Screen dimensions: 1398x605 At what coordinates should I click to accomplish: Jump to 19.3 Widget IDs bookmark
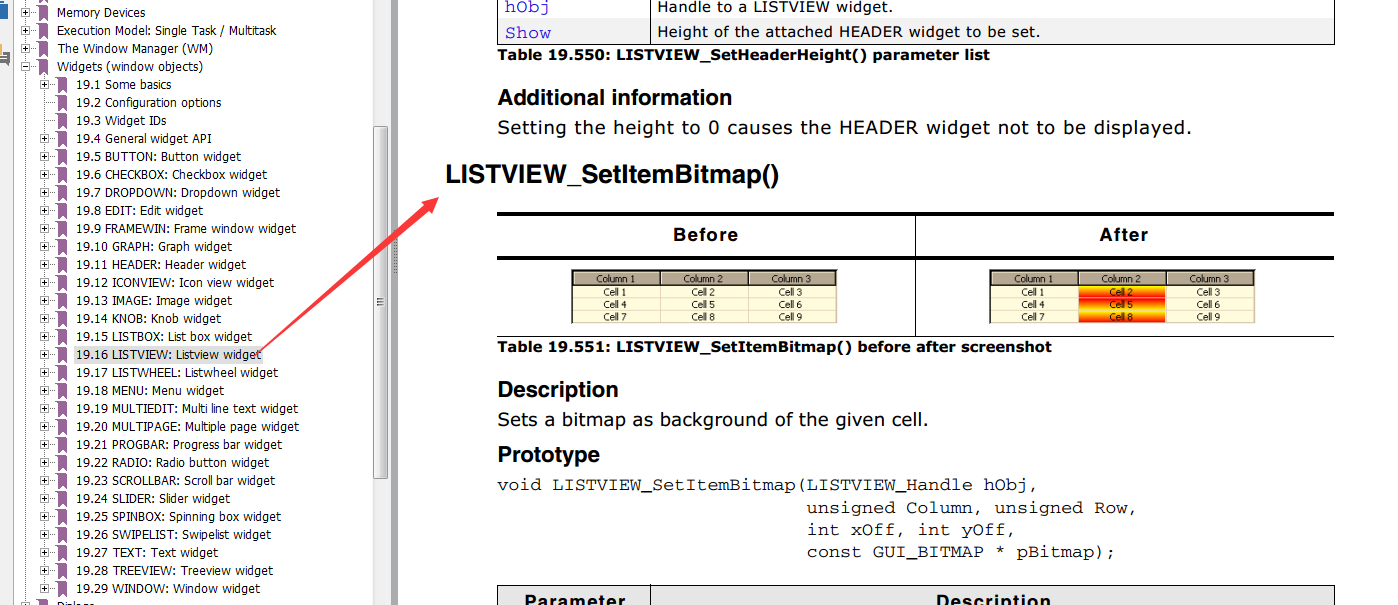click(121, 121)
